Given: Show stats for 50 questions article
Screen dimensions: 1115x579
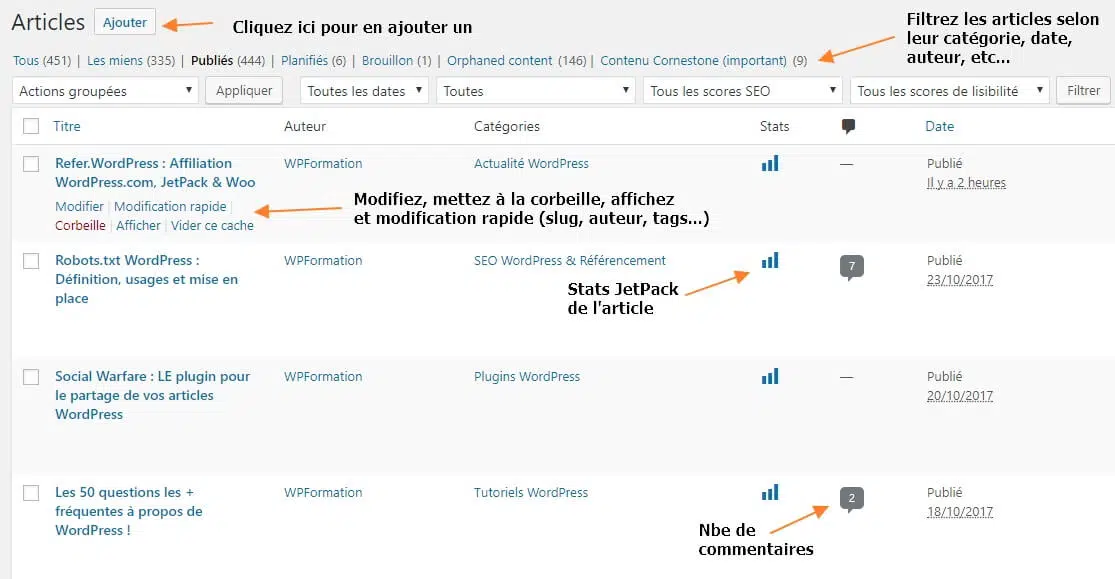Looking at the screenshot, I should coord(769,493).
